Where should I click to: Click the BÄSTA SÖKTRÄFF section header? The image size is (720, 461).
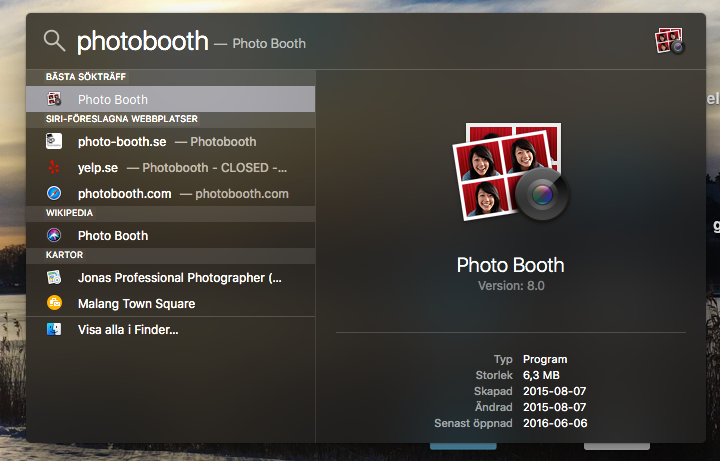[85, 77]
